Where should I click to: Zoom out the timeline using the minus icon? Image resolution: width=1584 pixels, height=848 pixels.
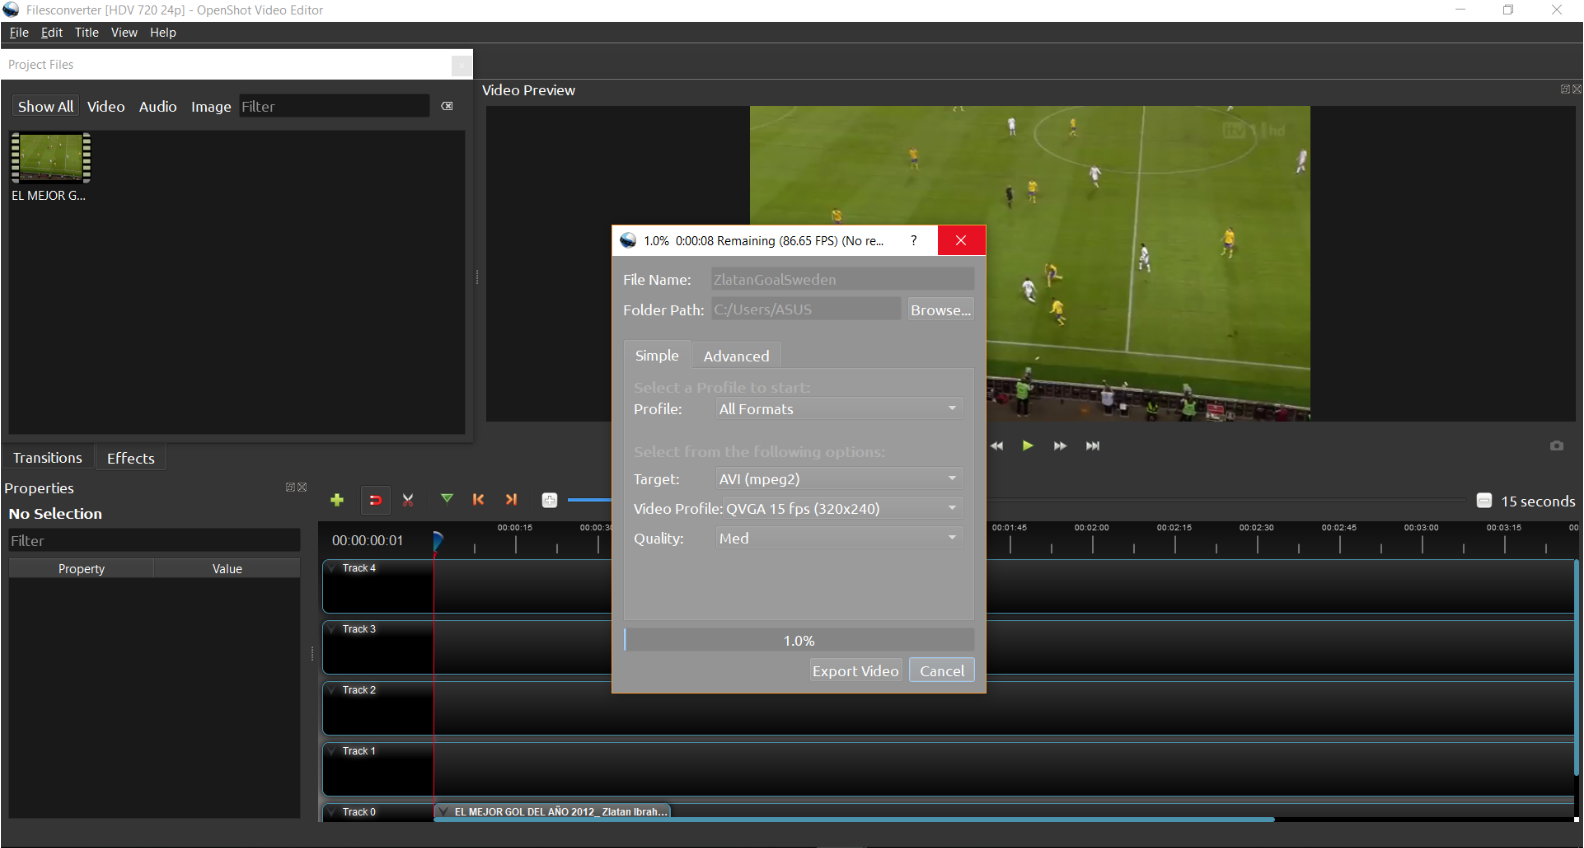click(x=1484, y=500)
